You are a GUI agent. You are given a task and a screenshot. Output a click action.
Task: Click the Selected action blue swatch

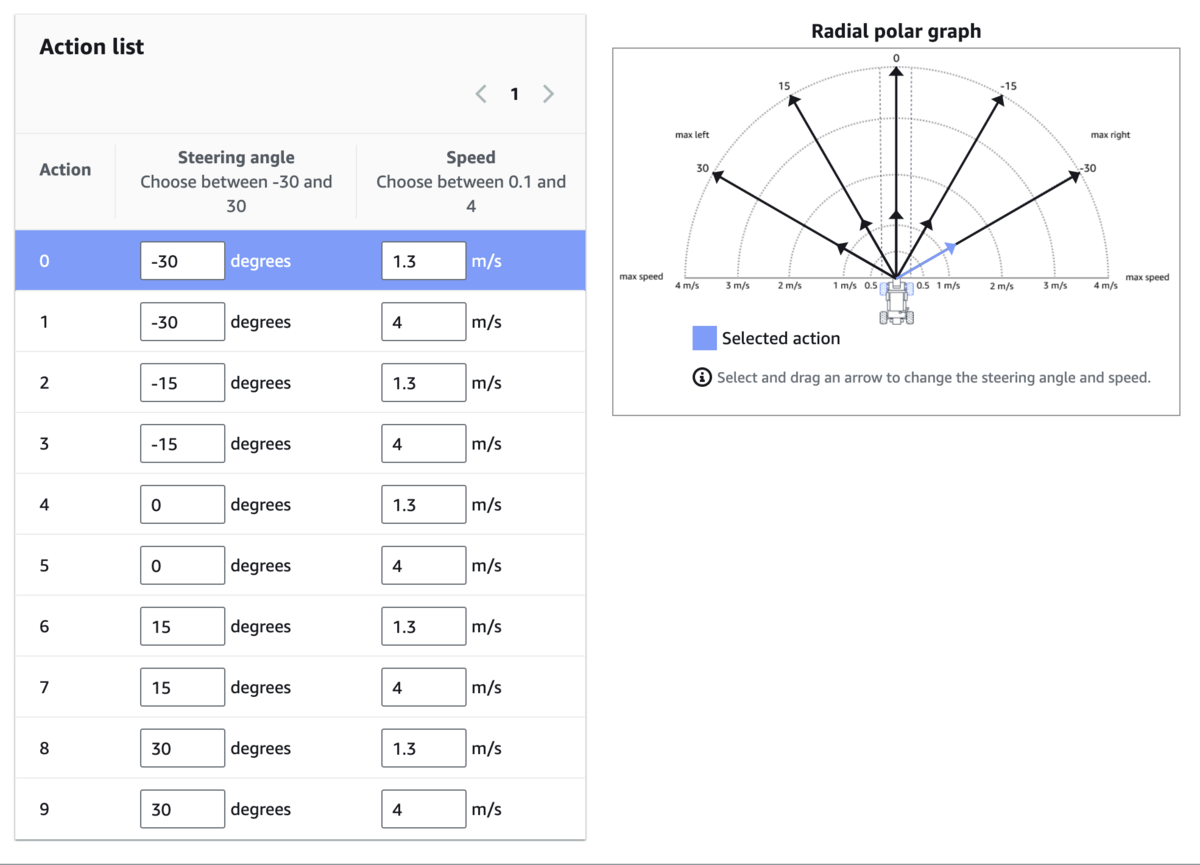pos(704,338)
